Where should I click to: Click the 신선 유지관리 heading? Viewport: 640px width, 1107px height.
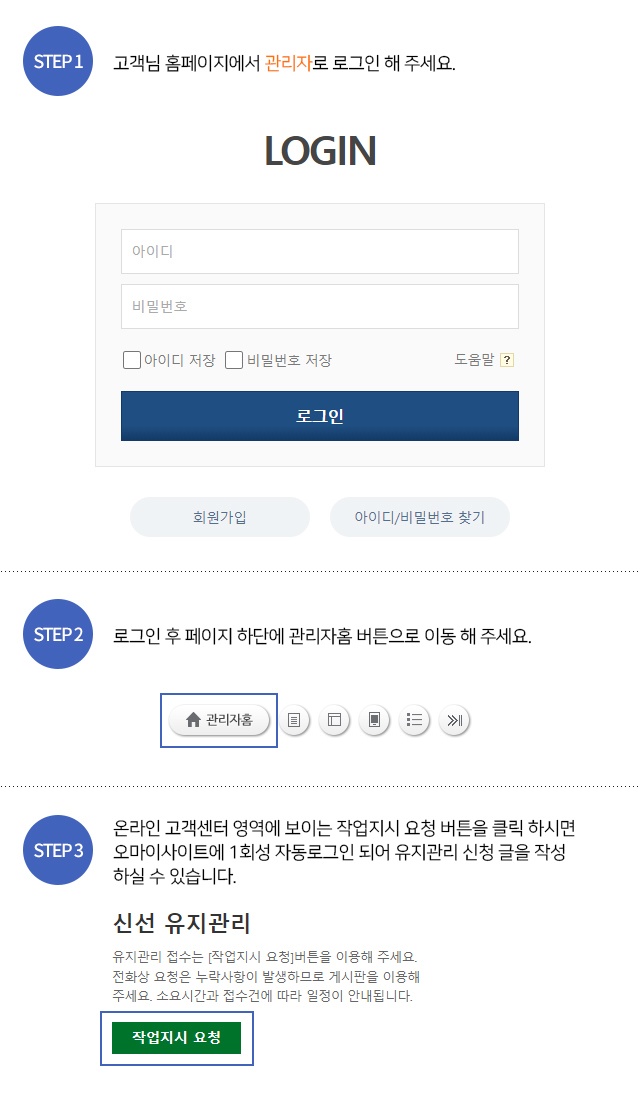pos(182,923)
